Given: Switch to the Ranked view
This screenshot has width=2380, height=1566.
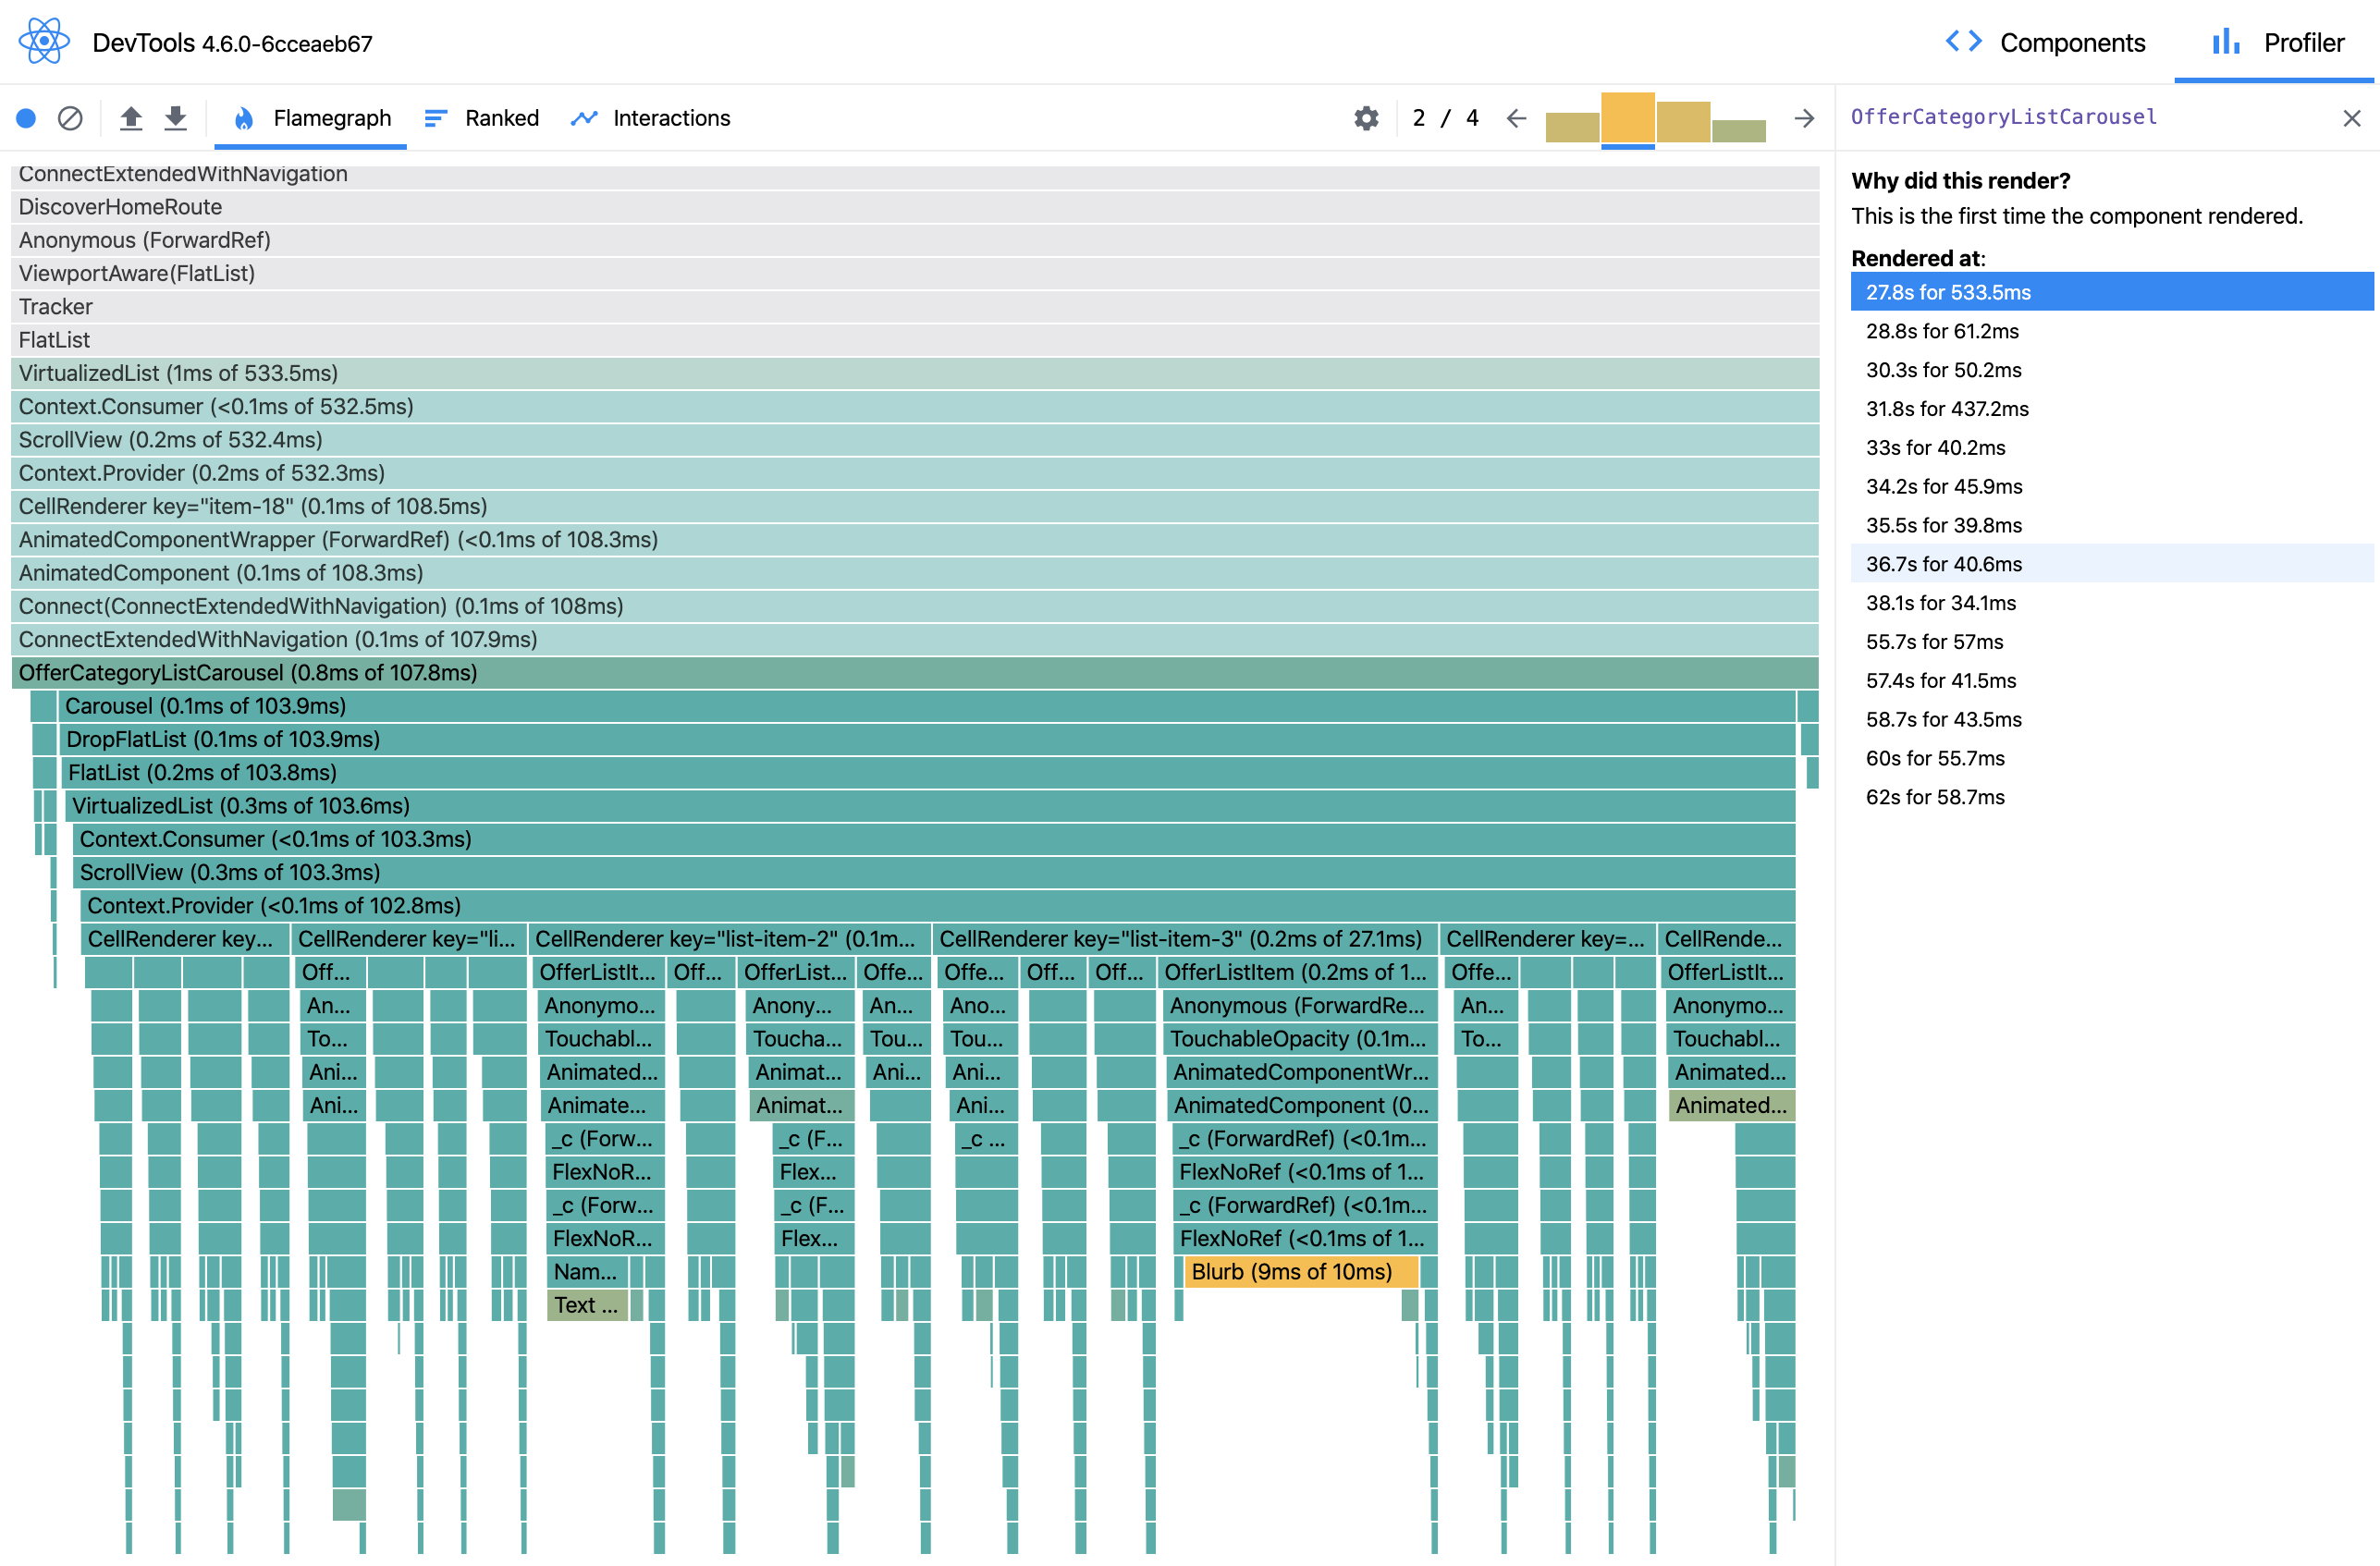Looking at the screenshot, I should (482, 118).
